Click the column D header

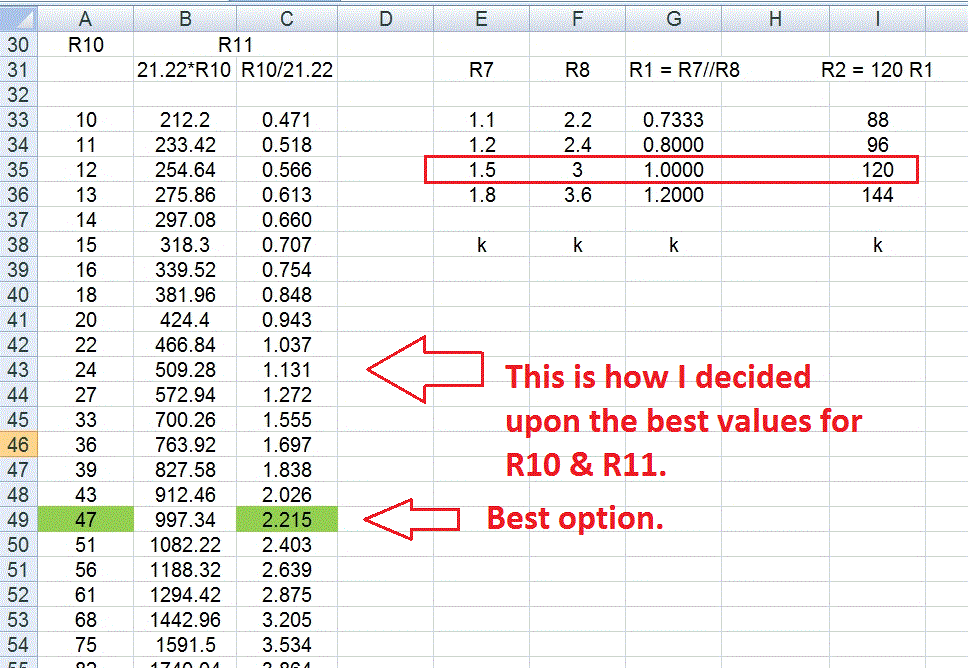click(x=385, y=18)
